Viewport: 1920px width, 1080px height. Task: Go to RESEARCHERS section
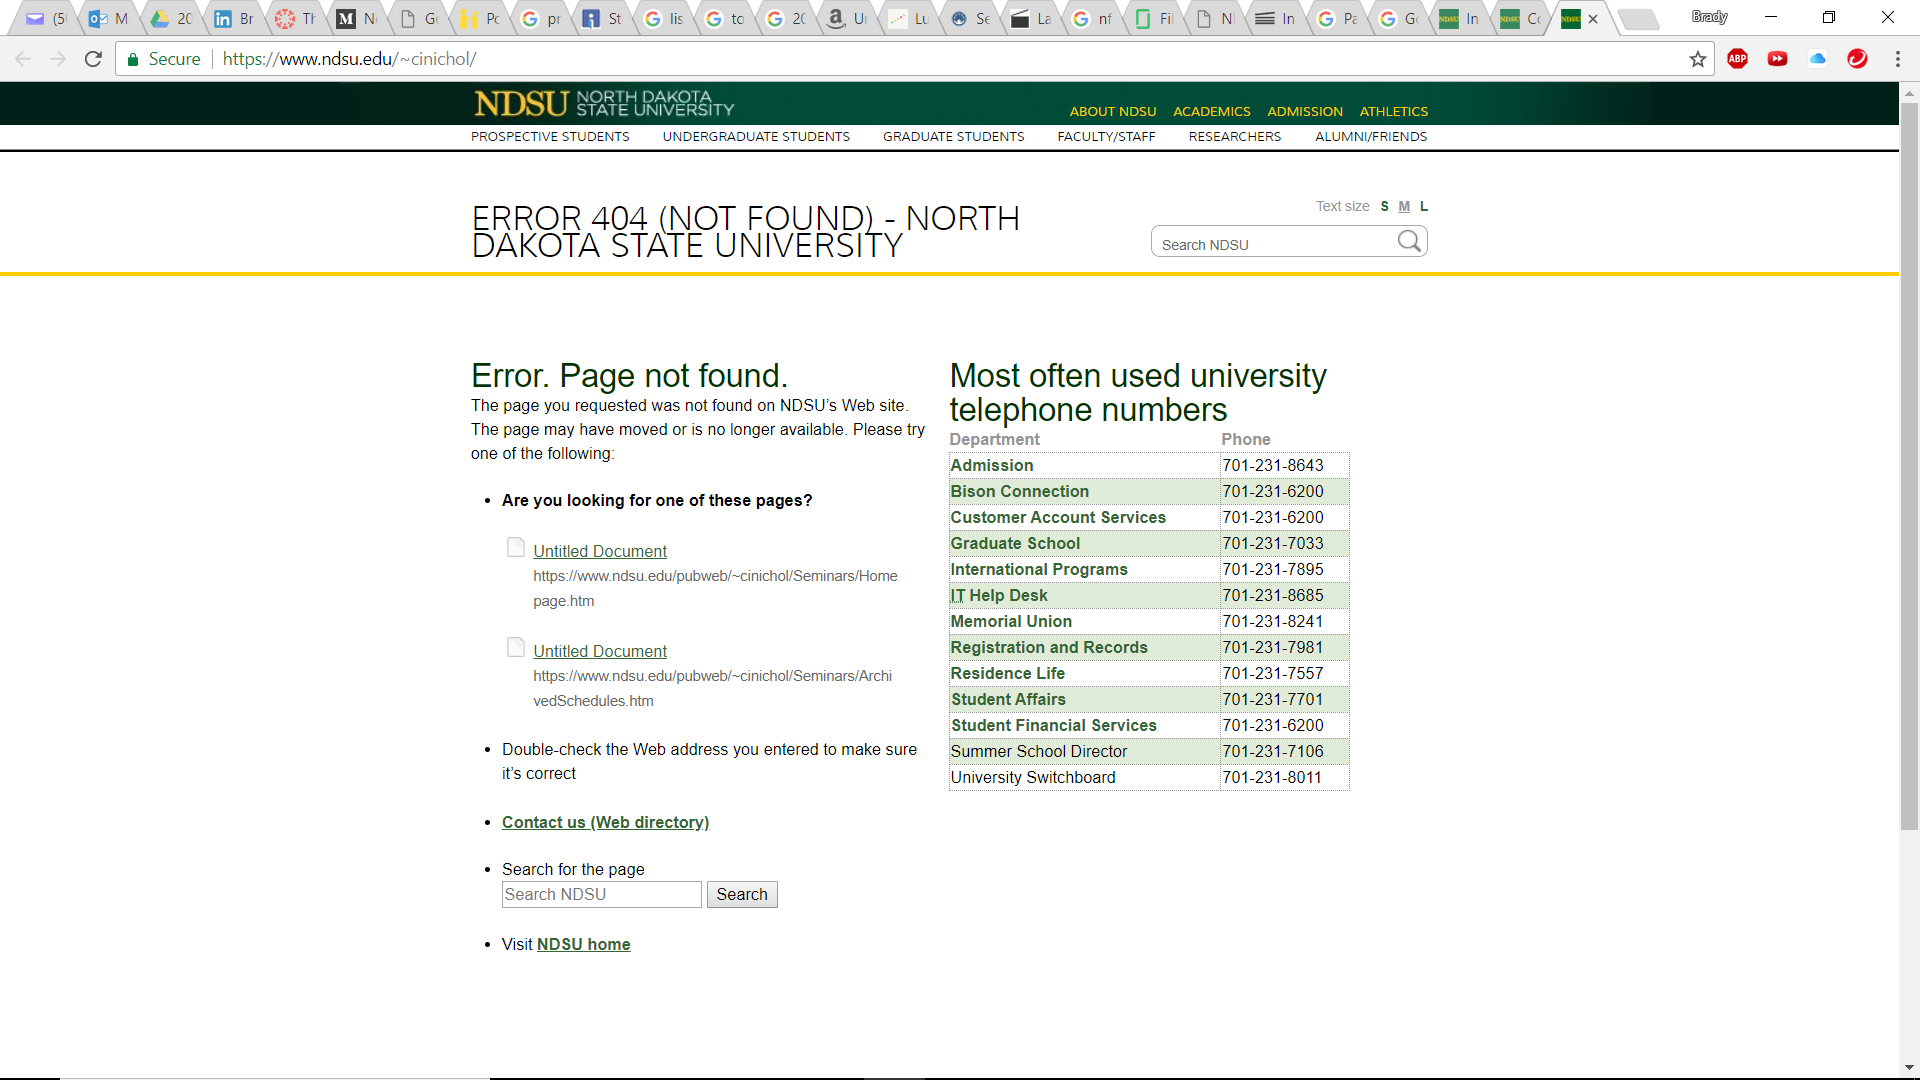point(1235,137)
